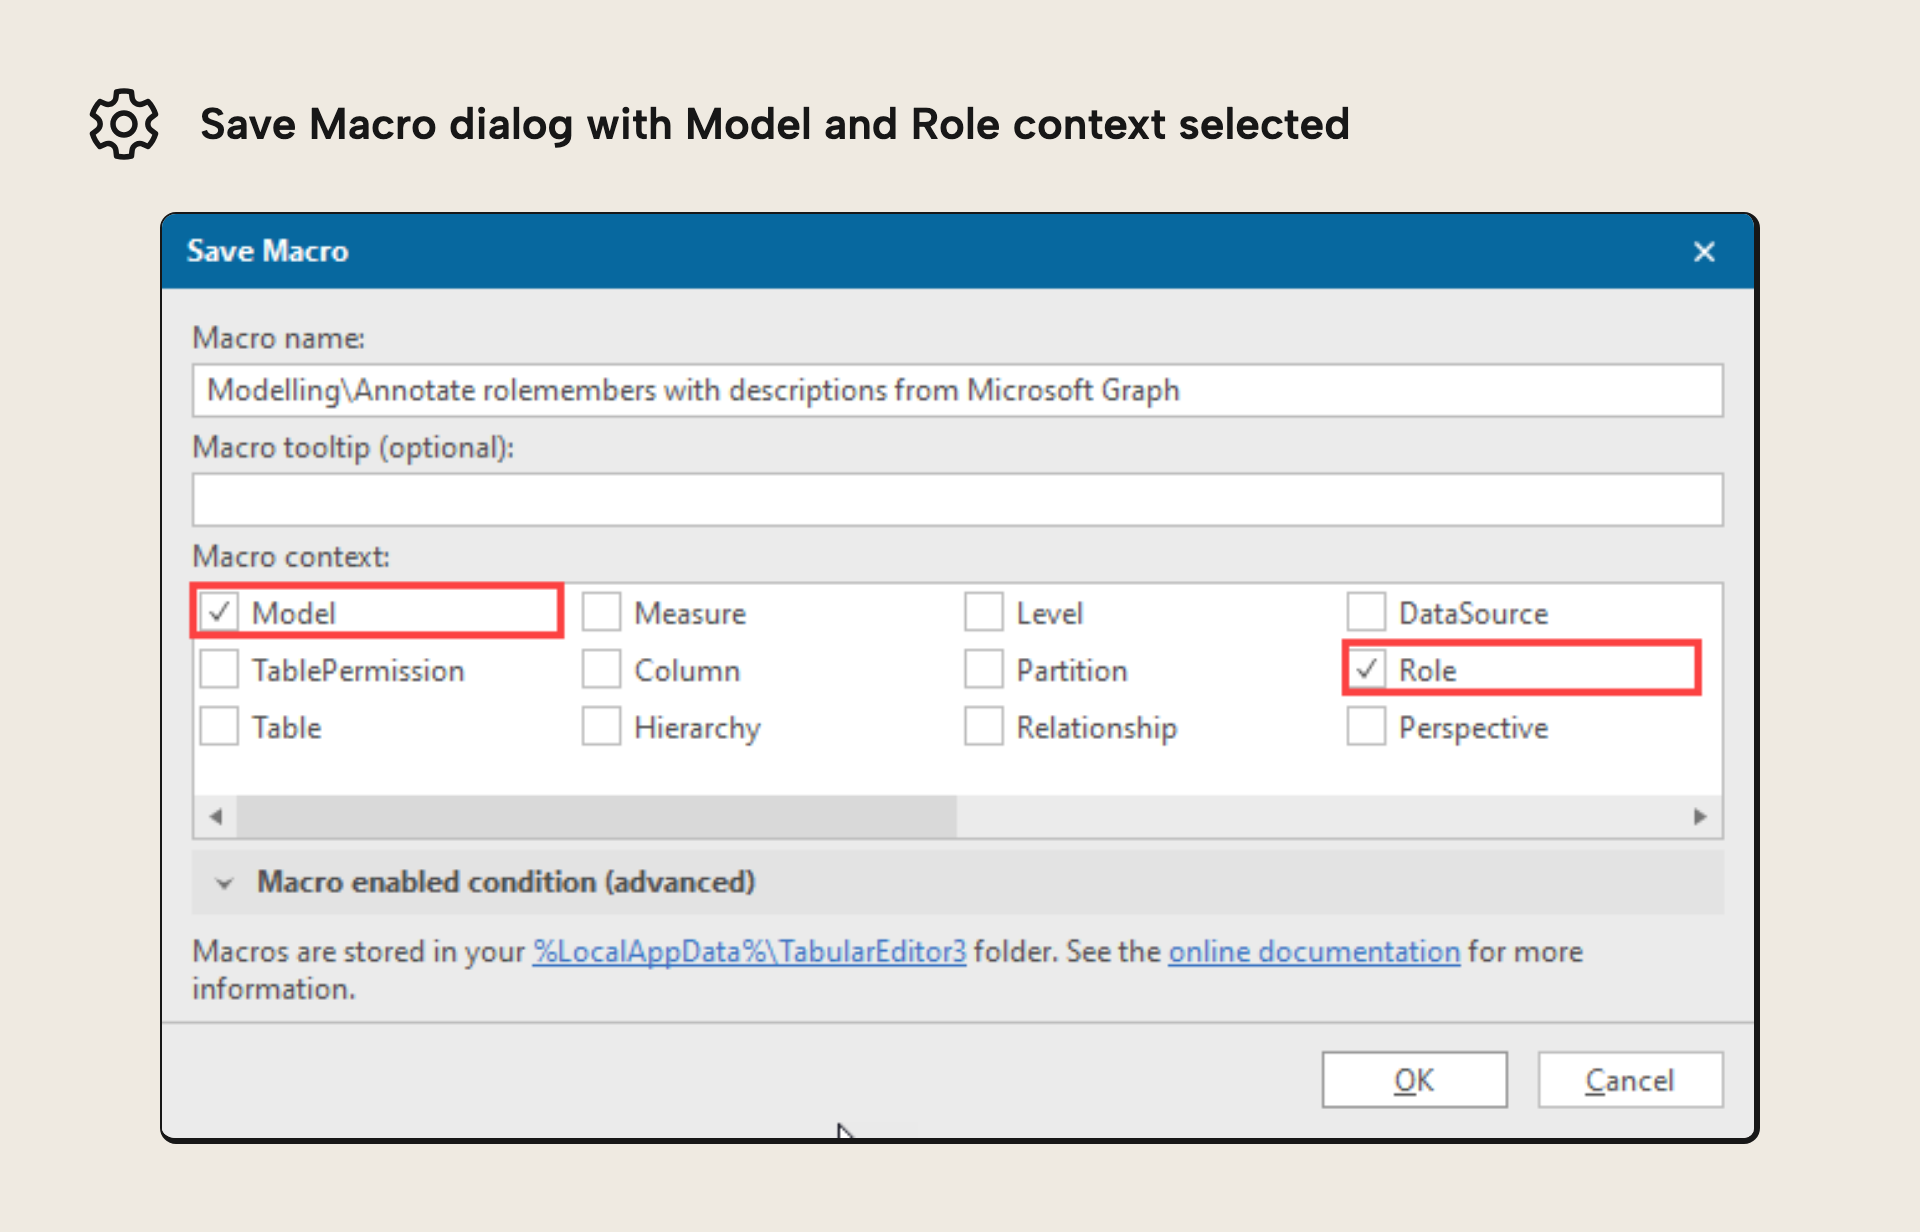This screenshot has height=1232, width=1920.
Task: Click the context list right scroll arrow
Action: click(1700, 816)
